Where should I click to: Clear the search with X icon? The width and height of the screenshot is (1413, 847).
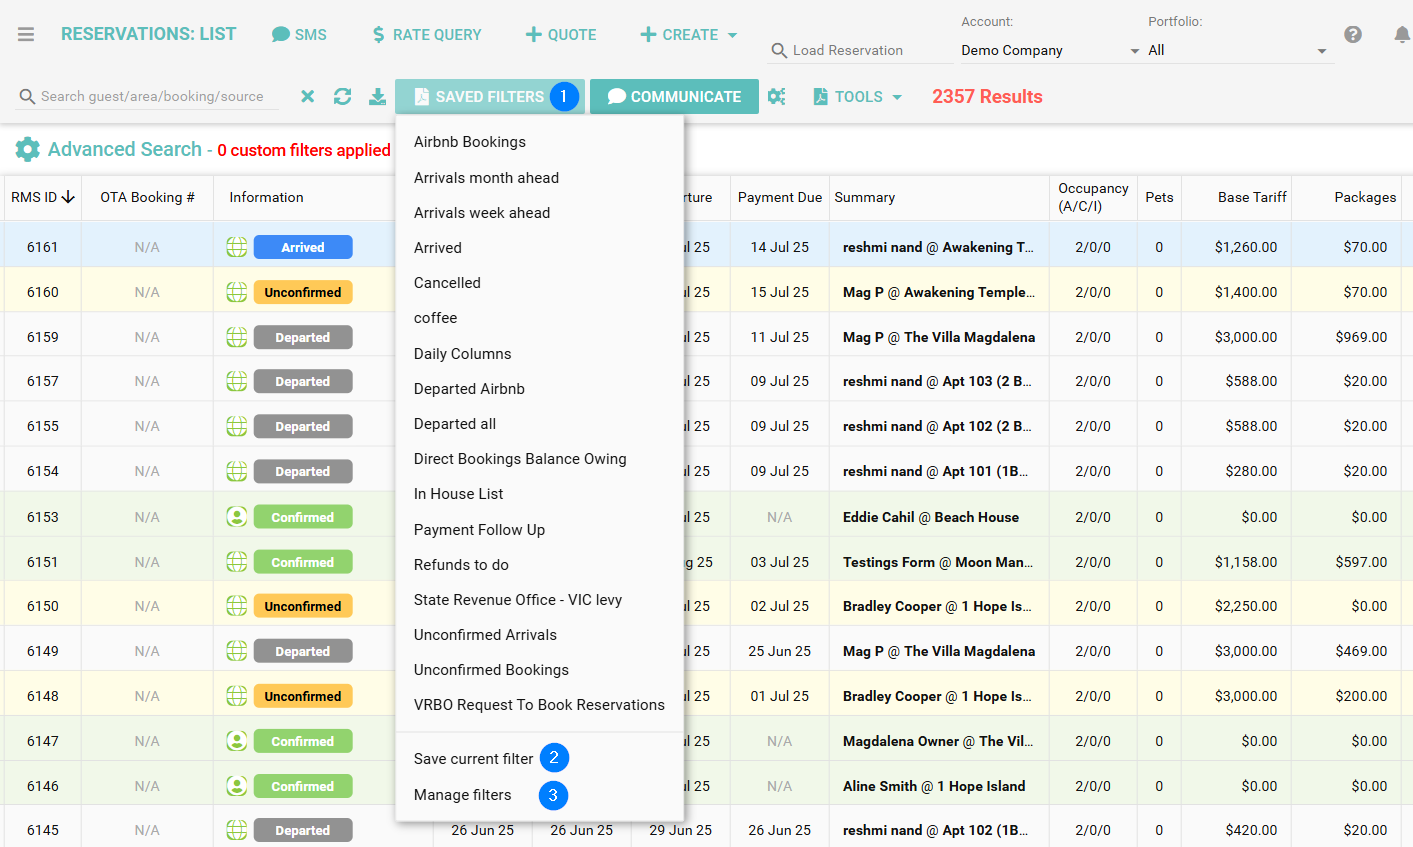point(308,96)
